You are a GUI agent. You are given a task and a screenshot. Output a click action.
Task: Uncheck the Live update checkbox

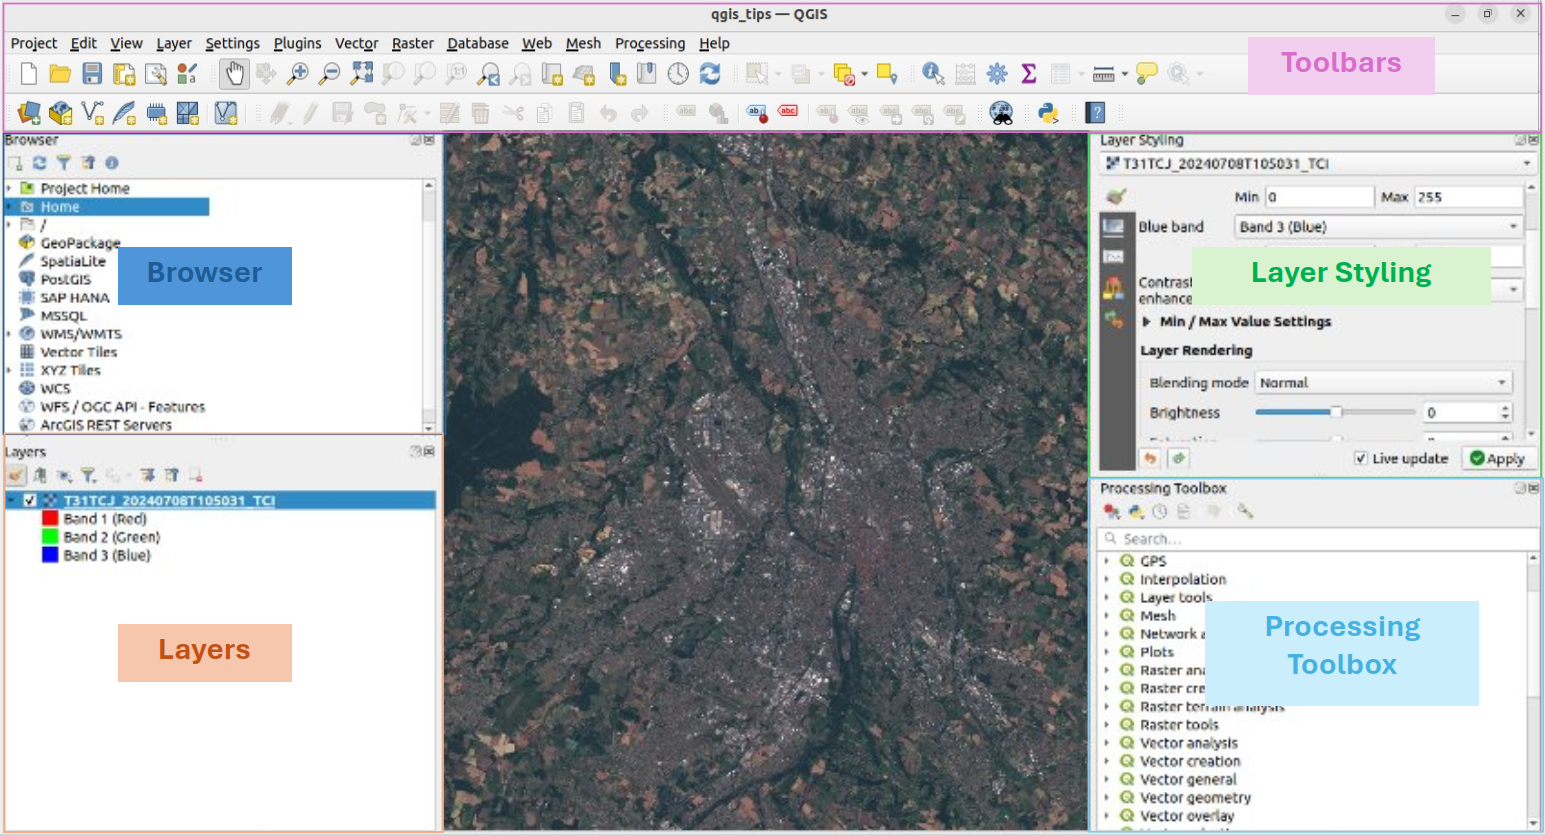pos(1361,458)
